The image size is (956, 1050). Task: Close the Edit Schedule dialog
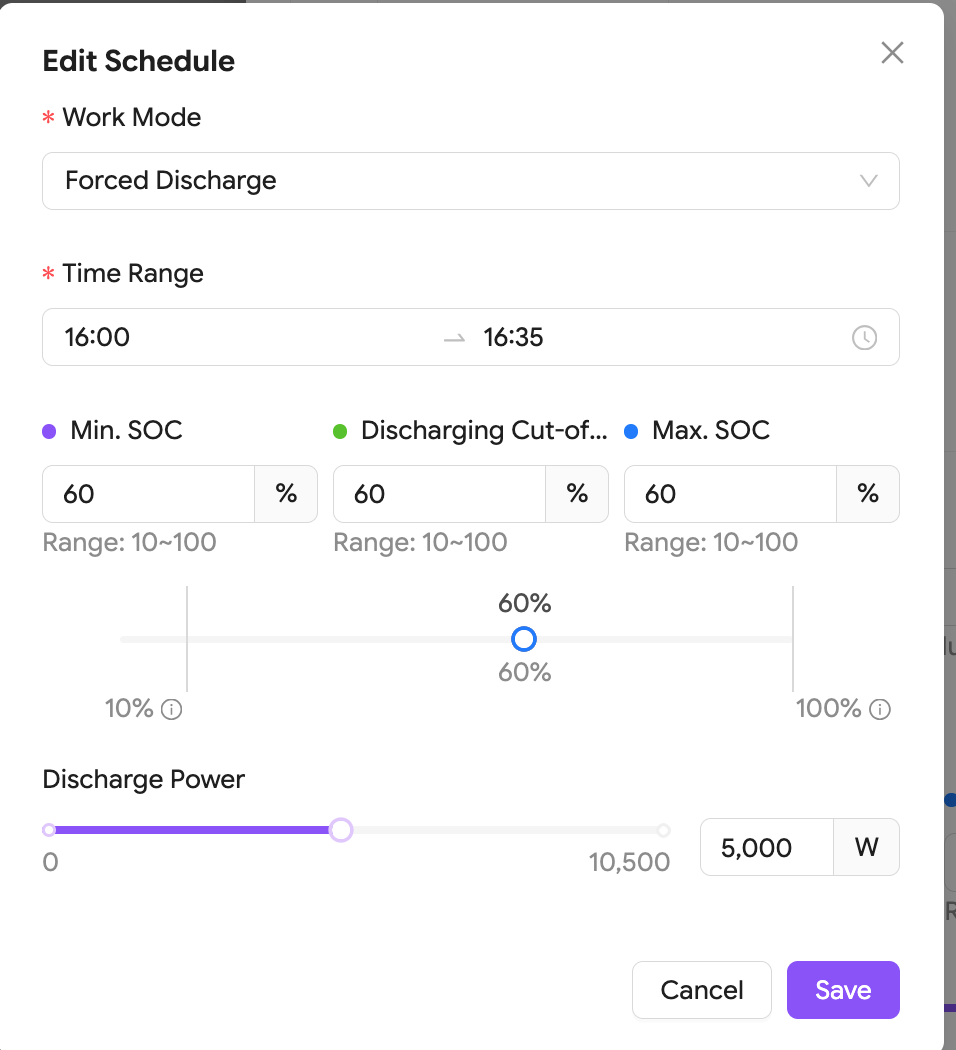[892, 53]
